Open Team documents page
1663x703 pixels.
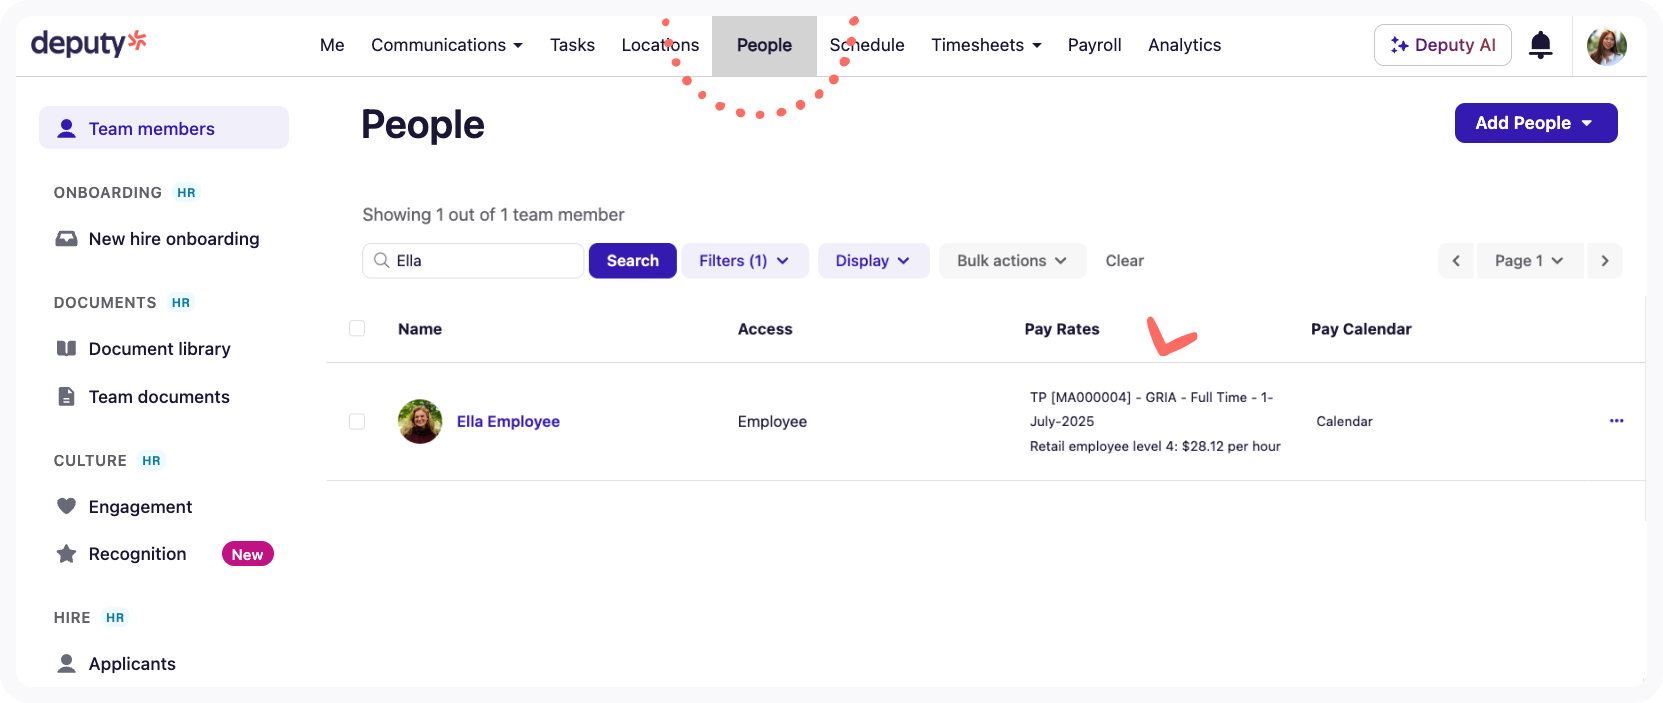click(159, 397)
